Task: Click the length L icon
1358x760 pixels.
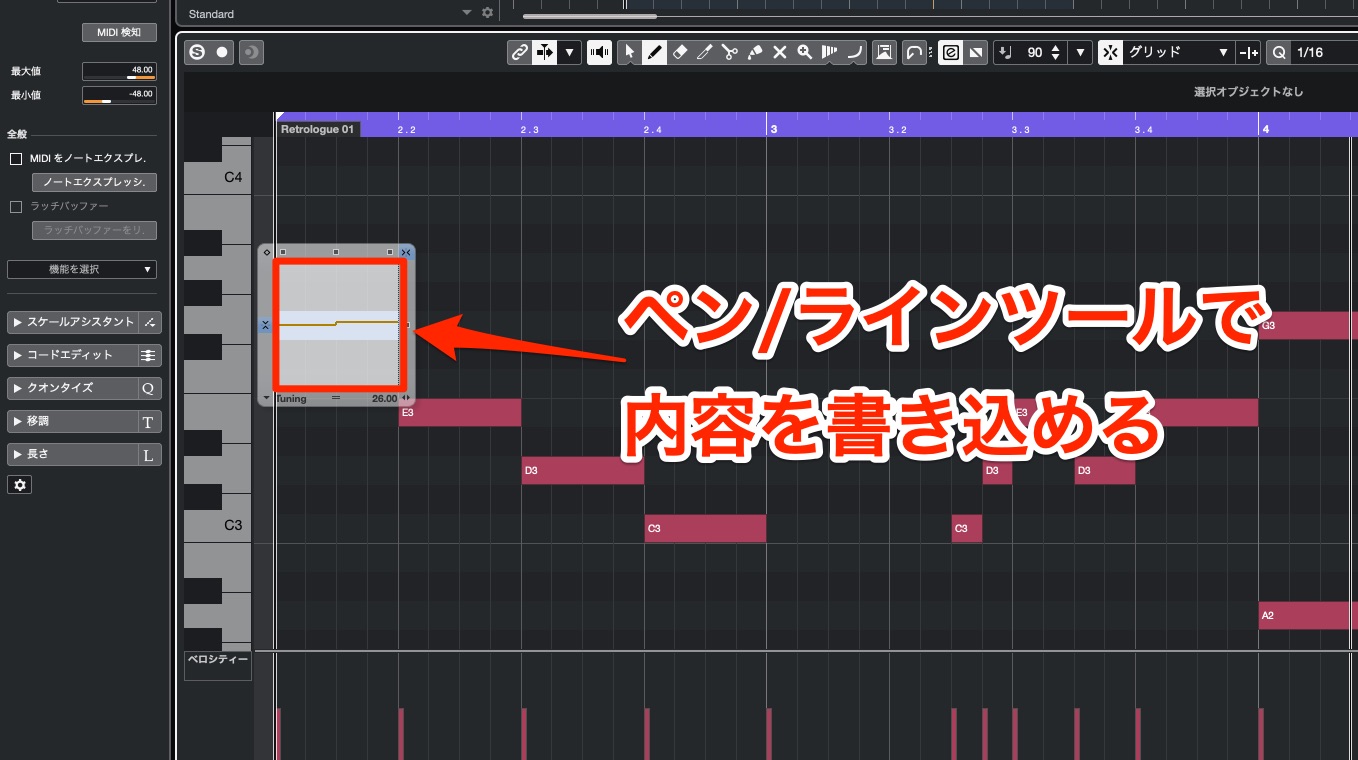Action: coord(148,454)
